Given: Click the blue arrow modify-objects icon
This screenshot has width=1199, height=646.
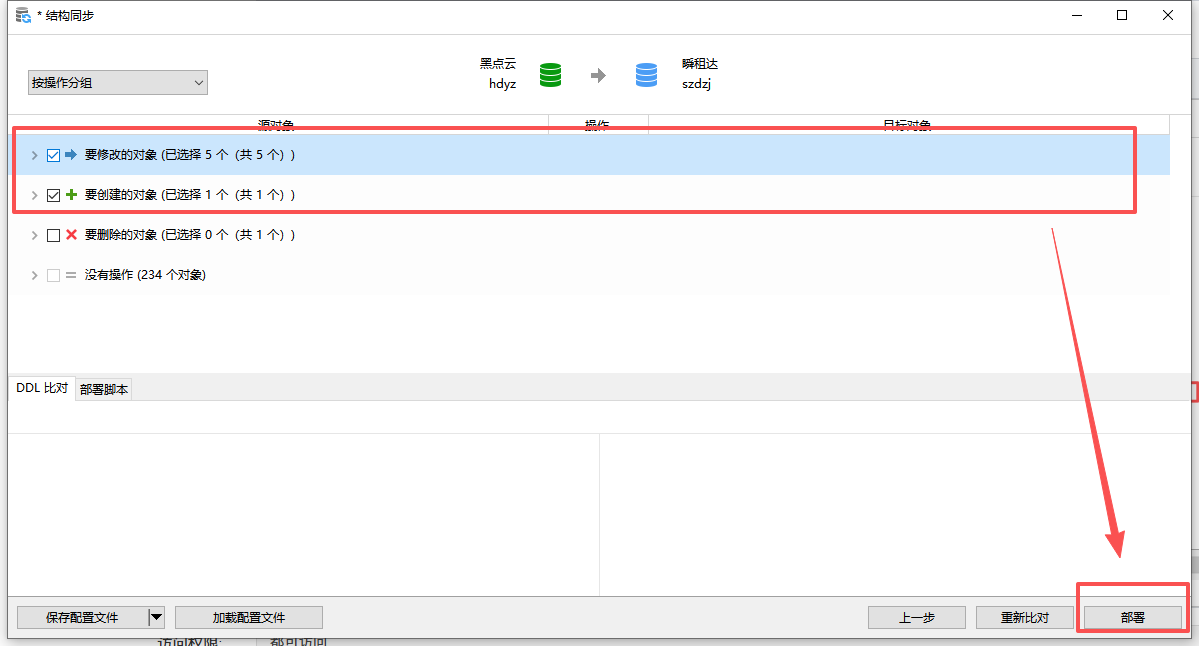Looking at the screenshot, I should point(71,155).
